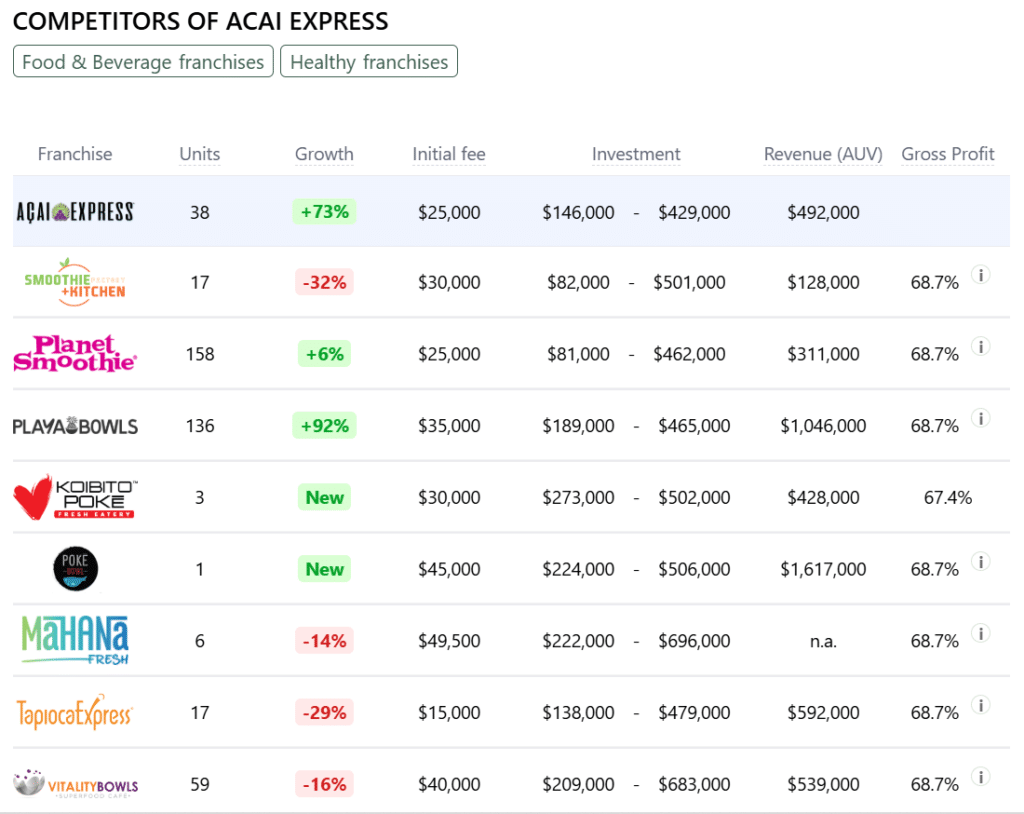This screenshot has height=814, width=1024.
Task: Click the $696,000 investment maximum
Action: (x=694, y=641)
